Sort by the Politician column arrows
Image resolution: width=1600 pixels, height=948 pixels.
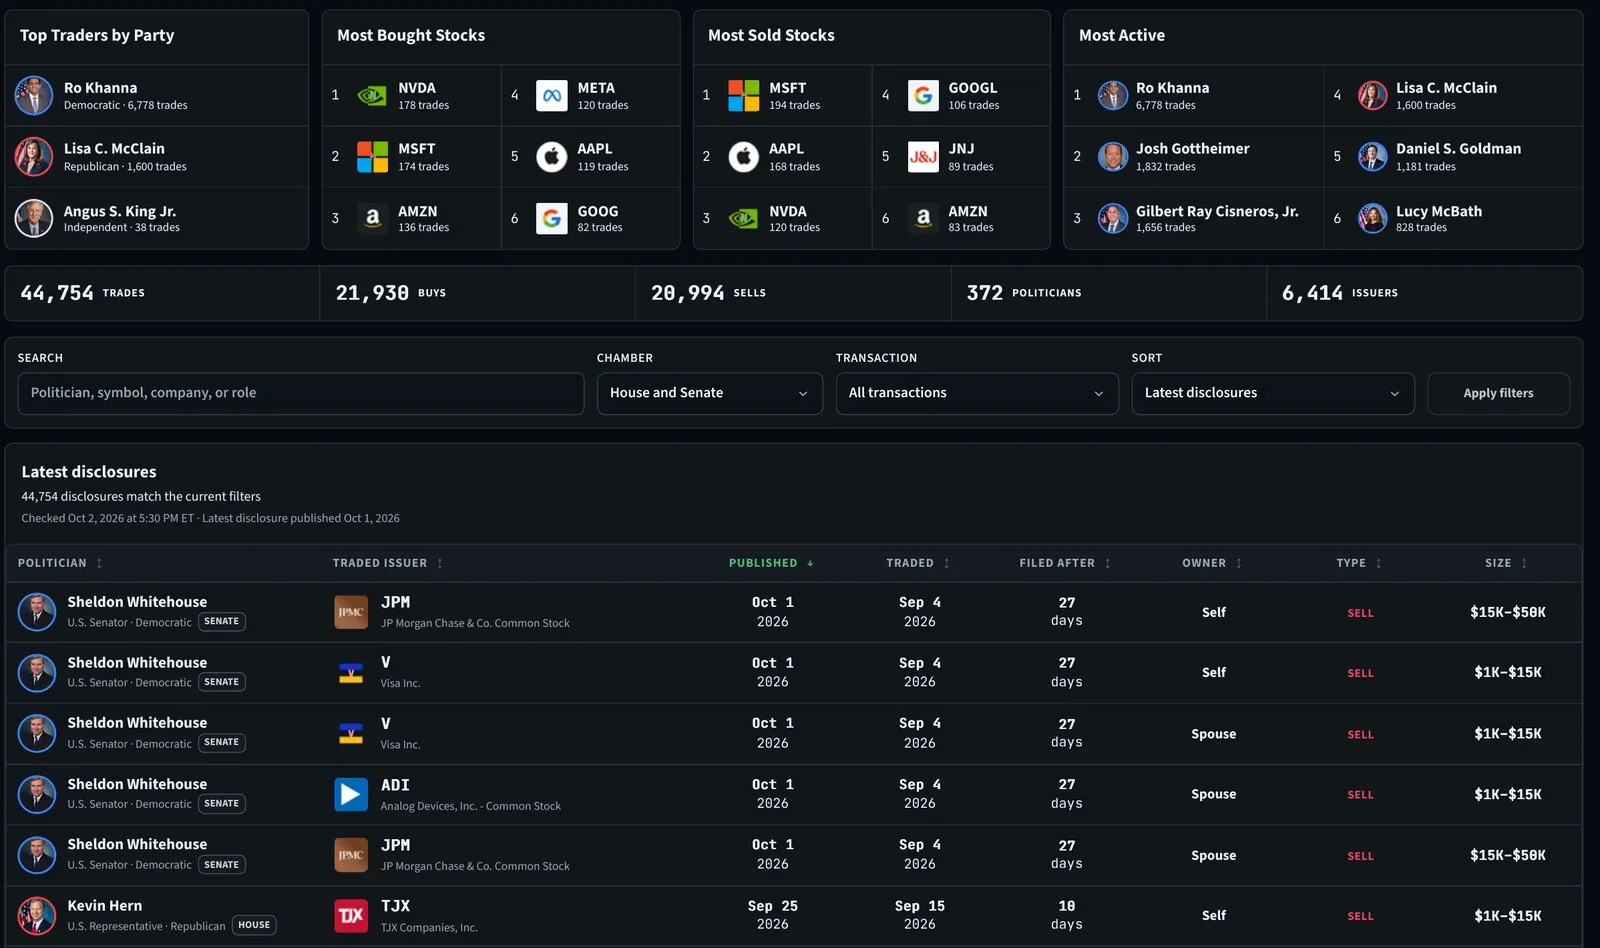pos(99,564)
